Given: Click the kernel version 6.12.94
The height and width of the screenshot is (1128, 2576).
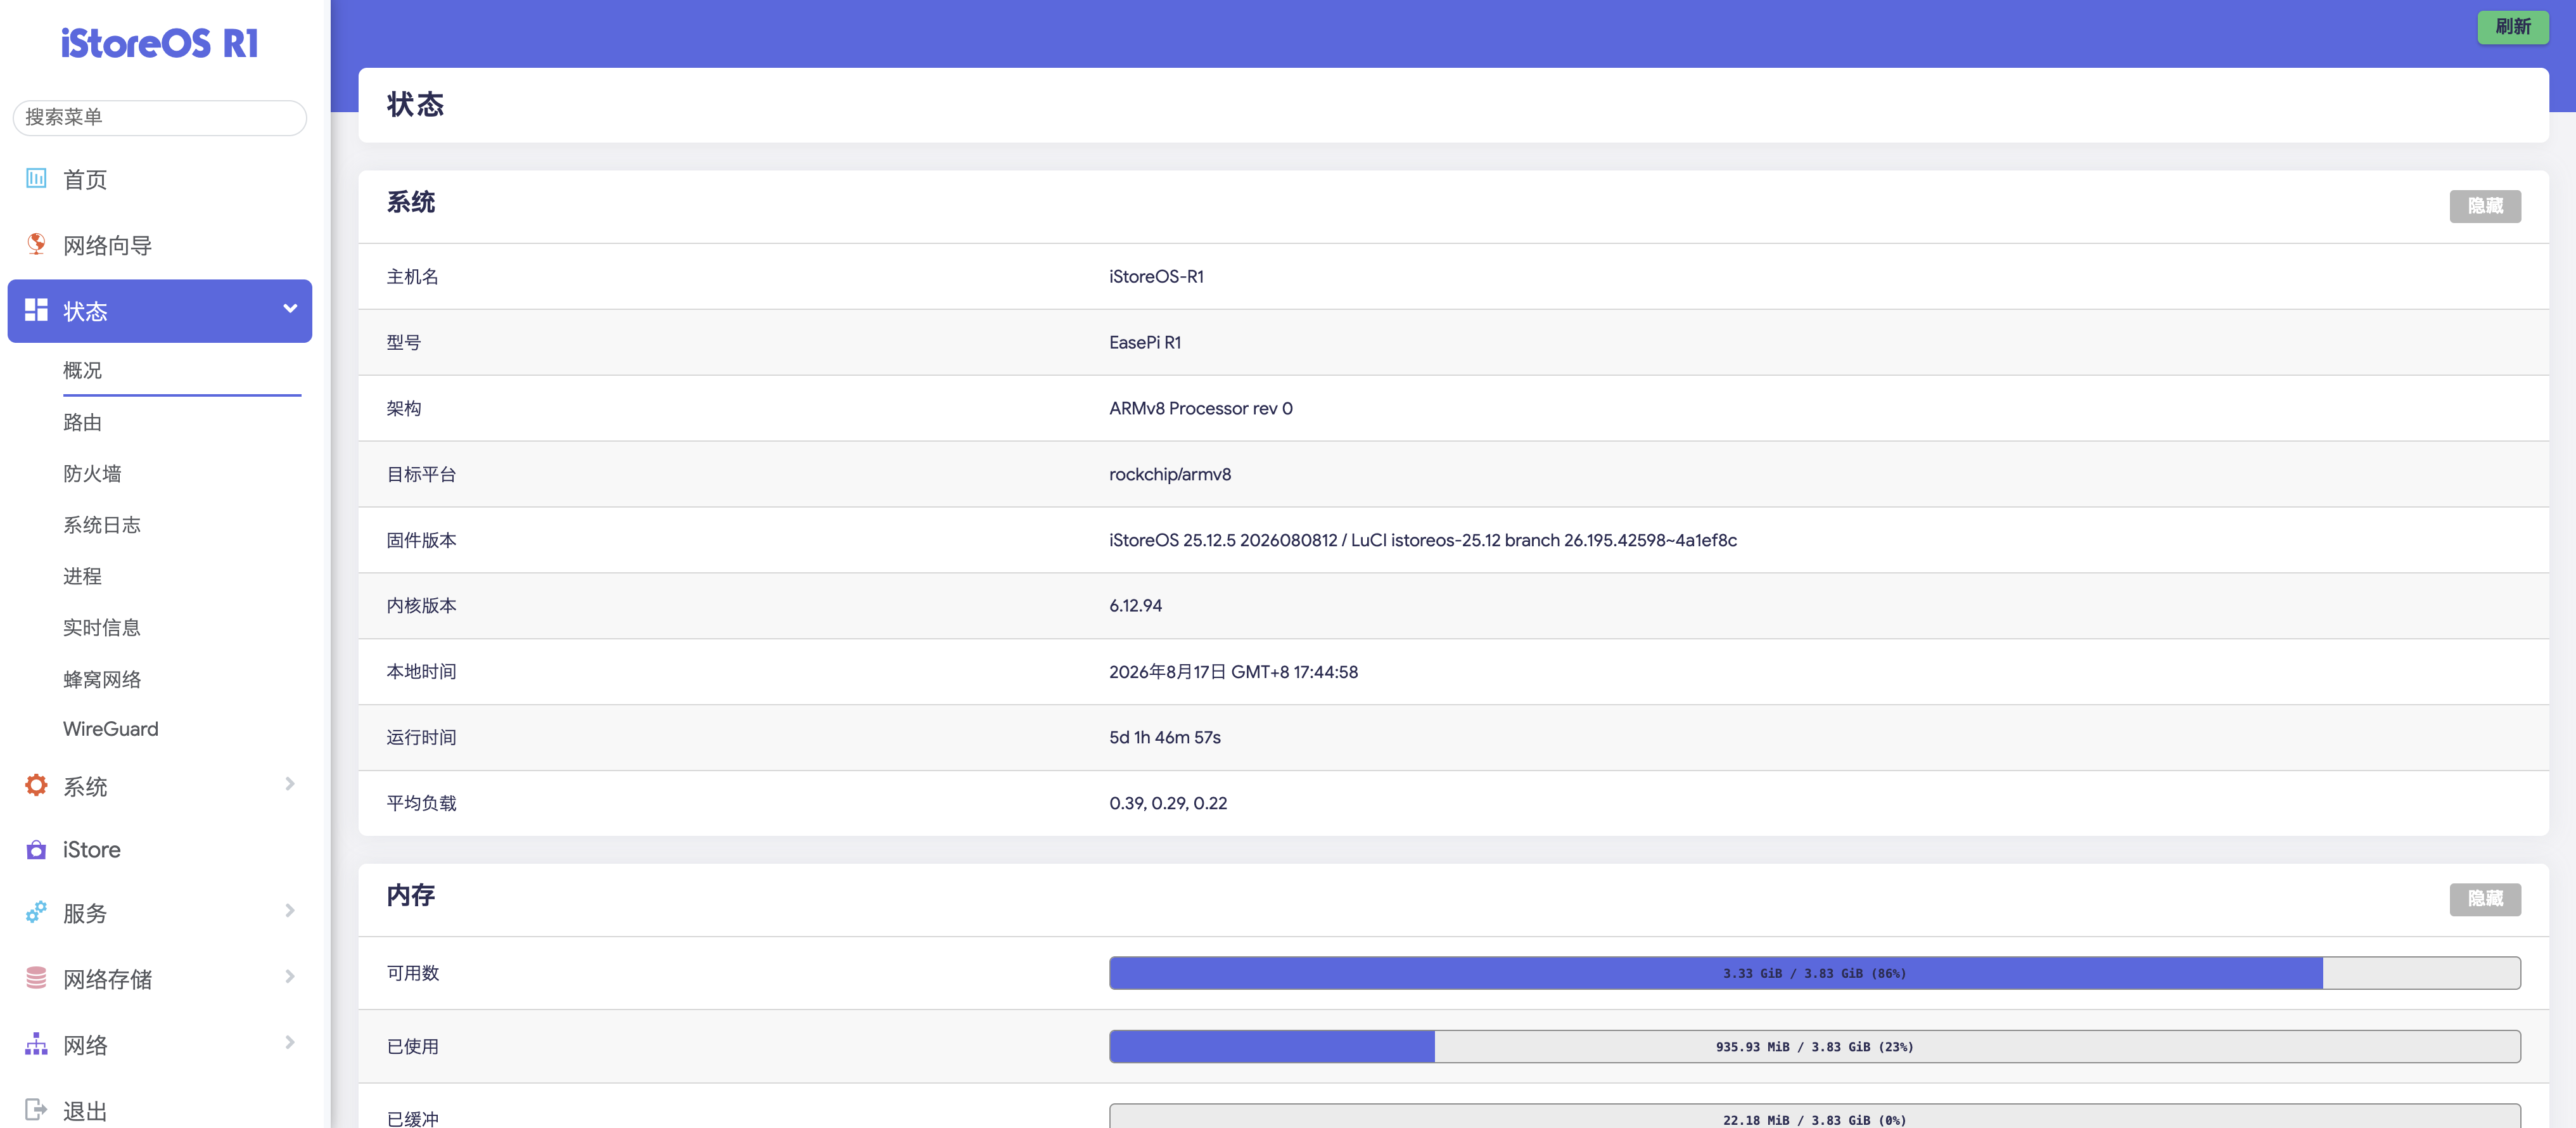Looking at the screenshot, I should click(1135, 606).
